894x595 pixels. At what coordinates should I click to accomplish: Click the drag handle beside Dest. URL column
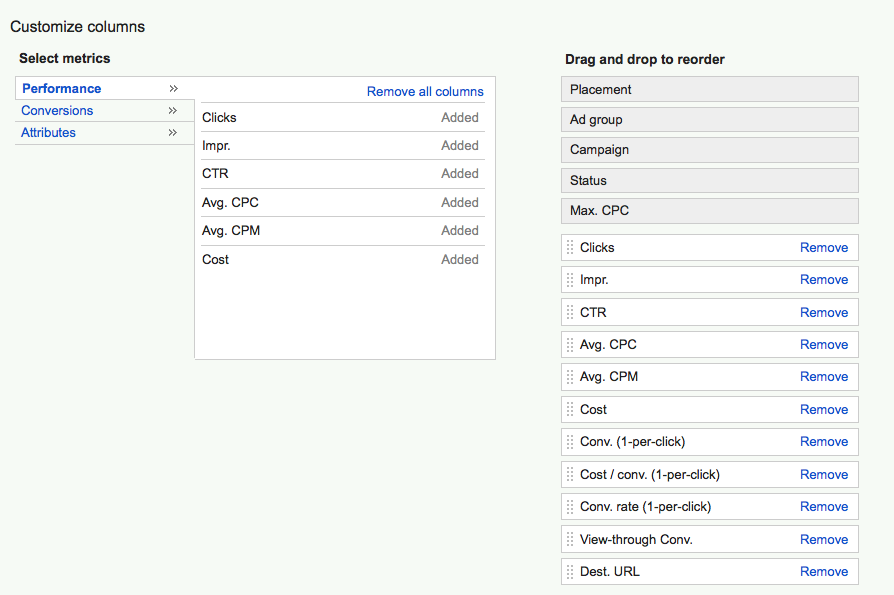coord(570,572)
